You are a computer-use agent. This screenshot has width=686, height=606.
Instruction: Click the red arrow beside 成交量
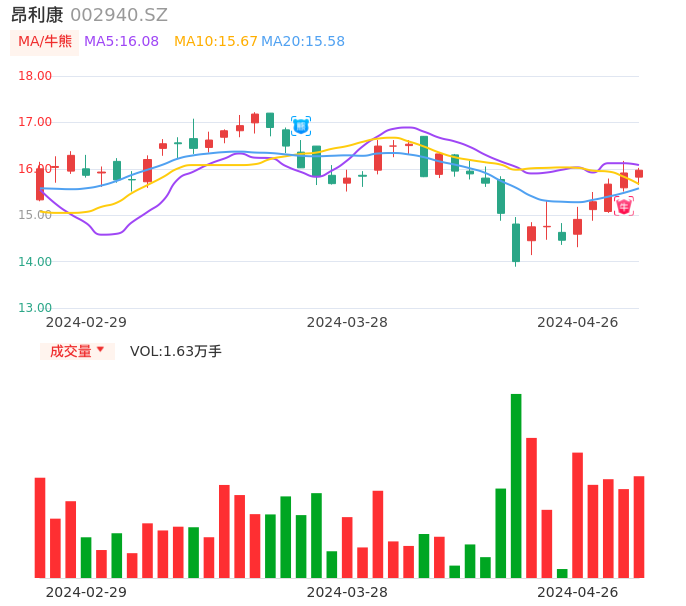coord(100,350)
